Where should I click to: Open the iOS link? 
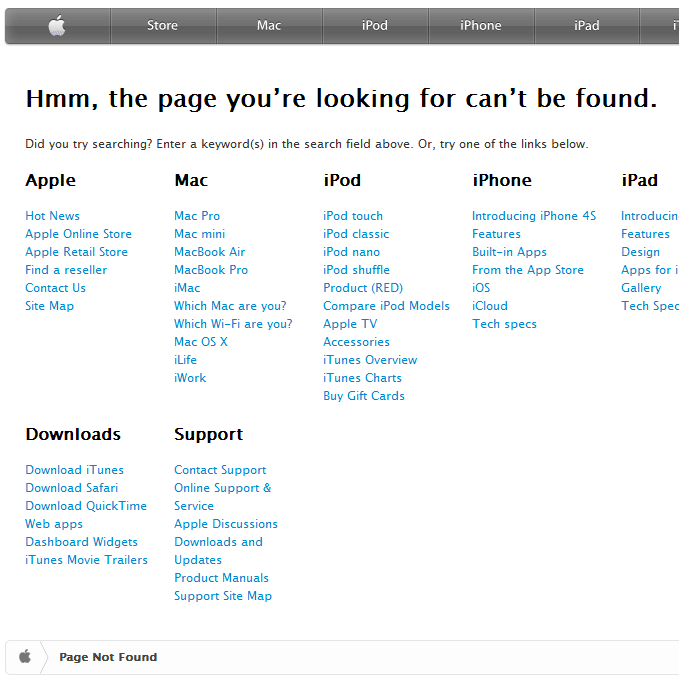(481, 288)
